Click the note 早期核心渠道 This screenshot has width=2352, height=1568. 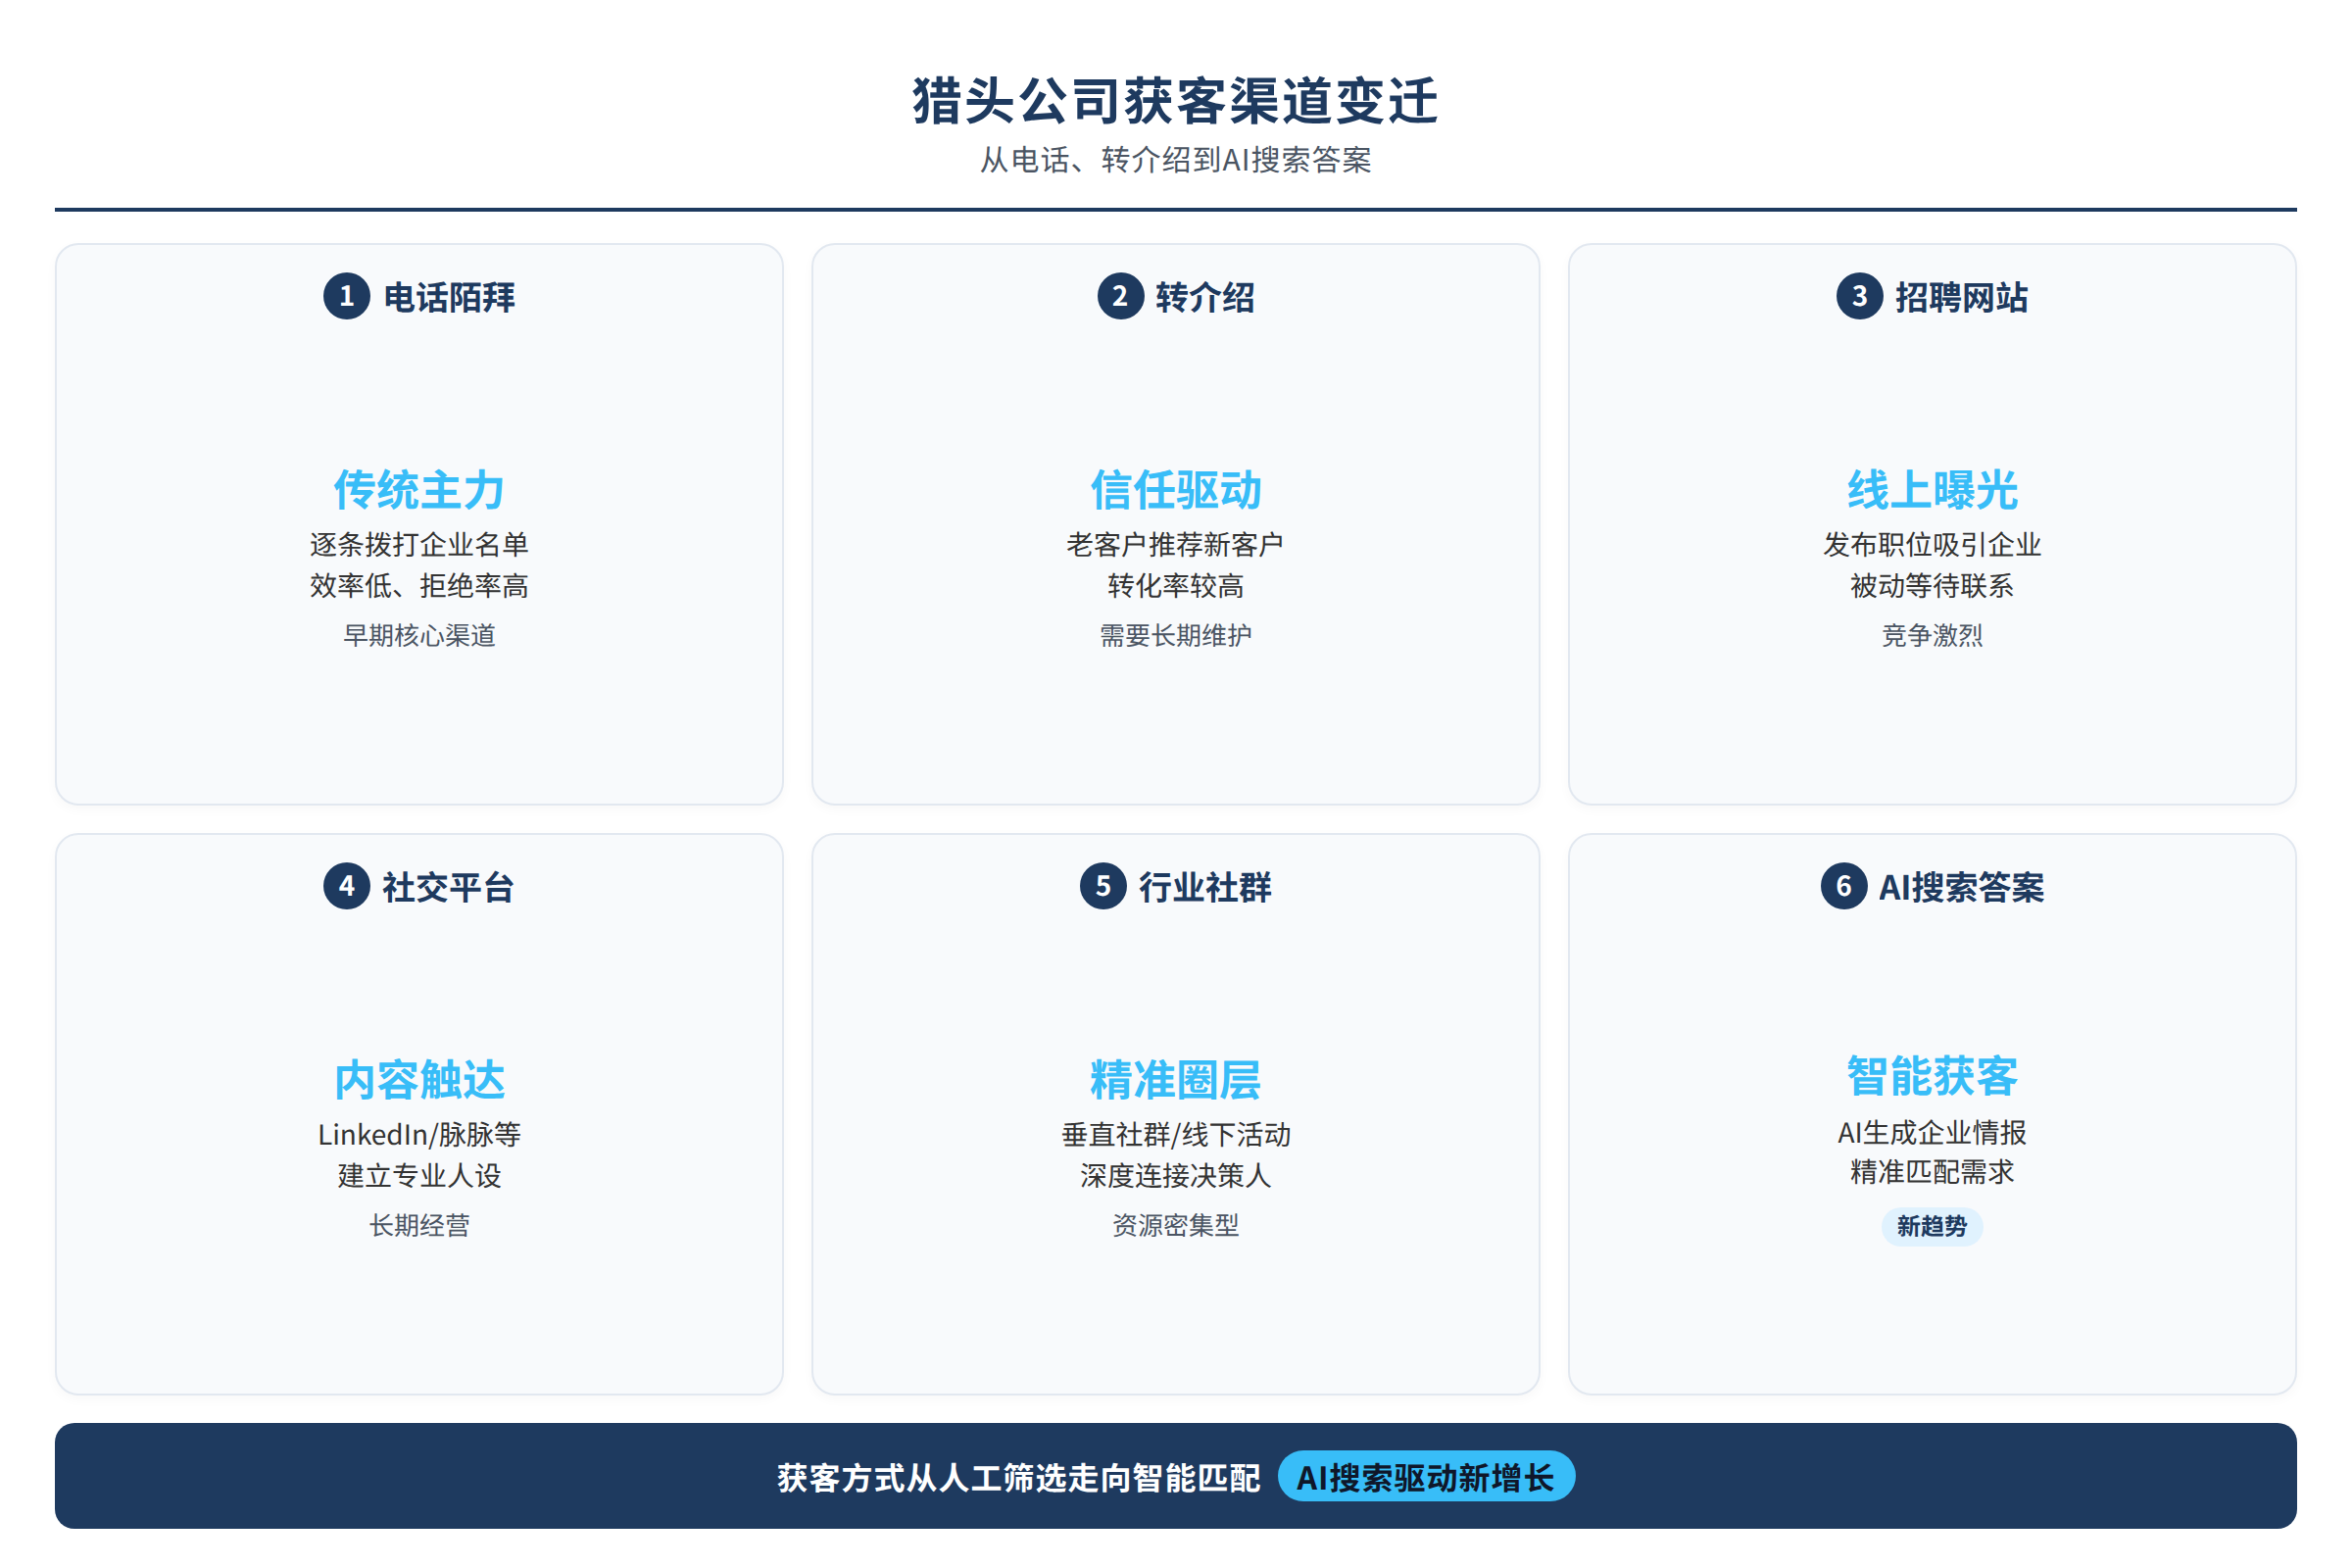point(419,636)
